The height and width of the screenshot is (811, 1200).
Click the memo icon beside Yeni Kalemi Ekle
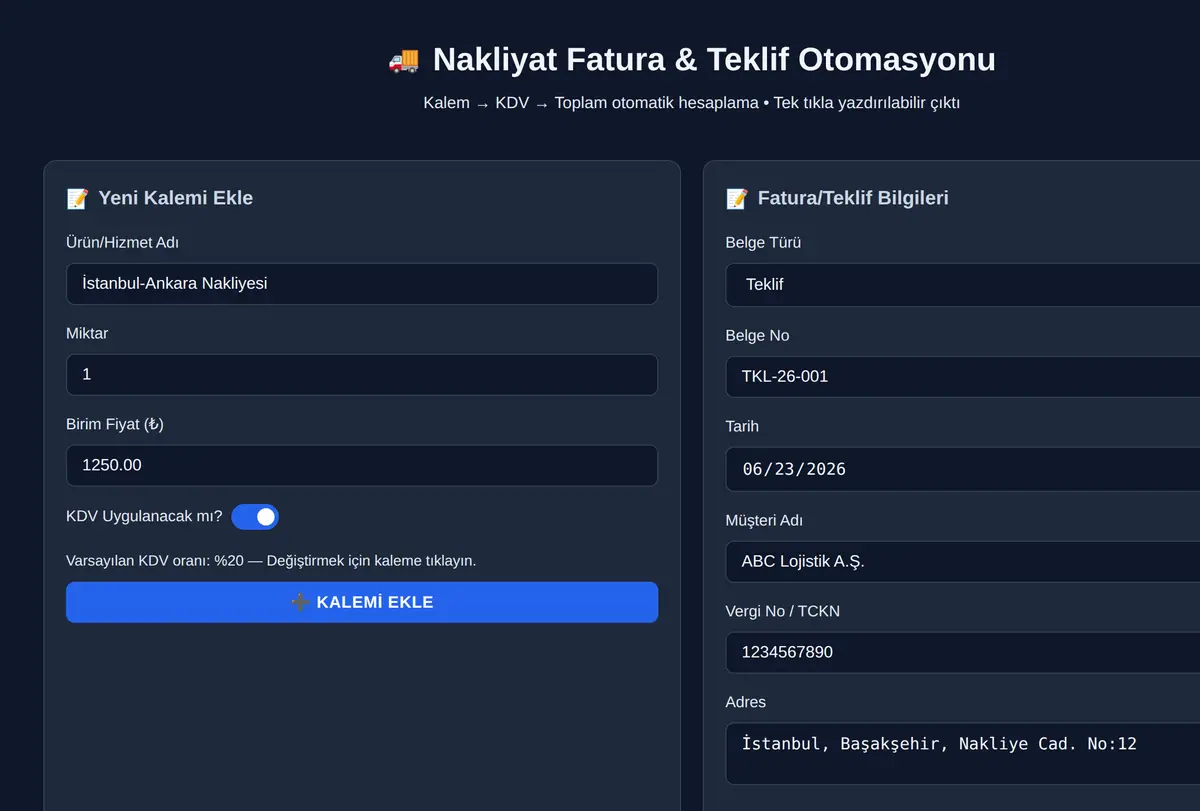pos(77,198)
